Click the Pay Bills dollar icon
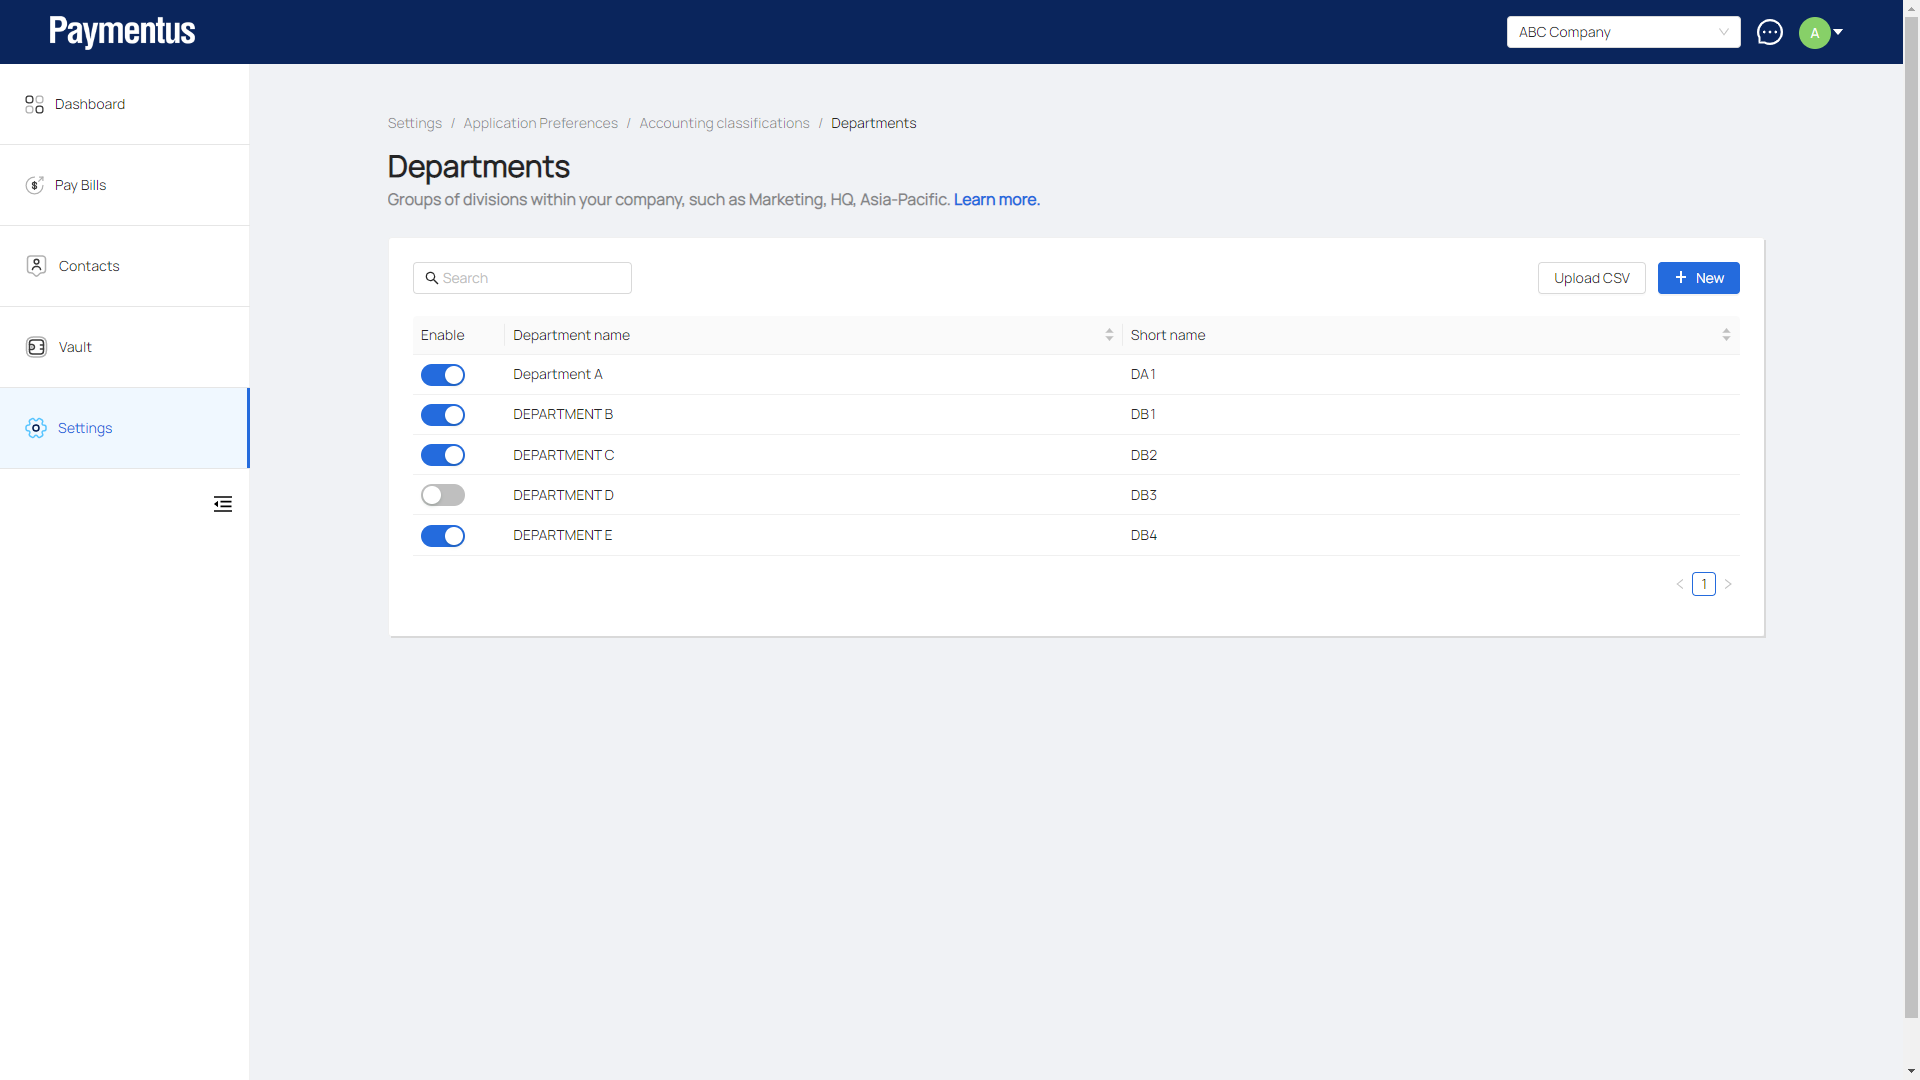The height and width of the screenshot is (1080, 1920). click(x=35, y=185)
